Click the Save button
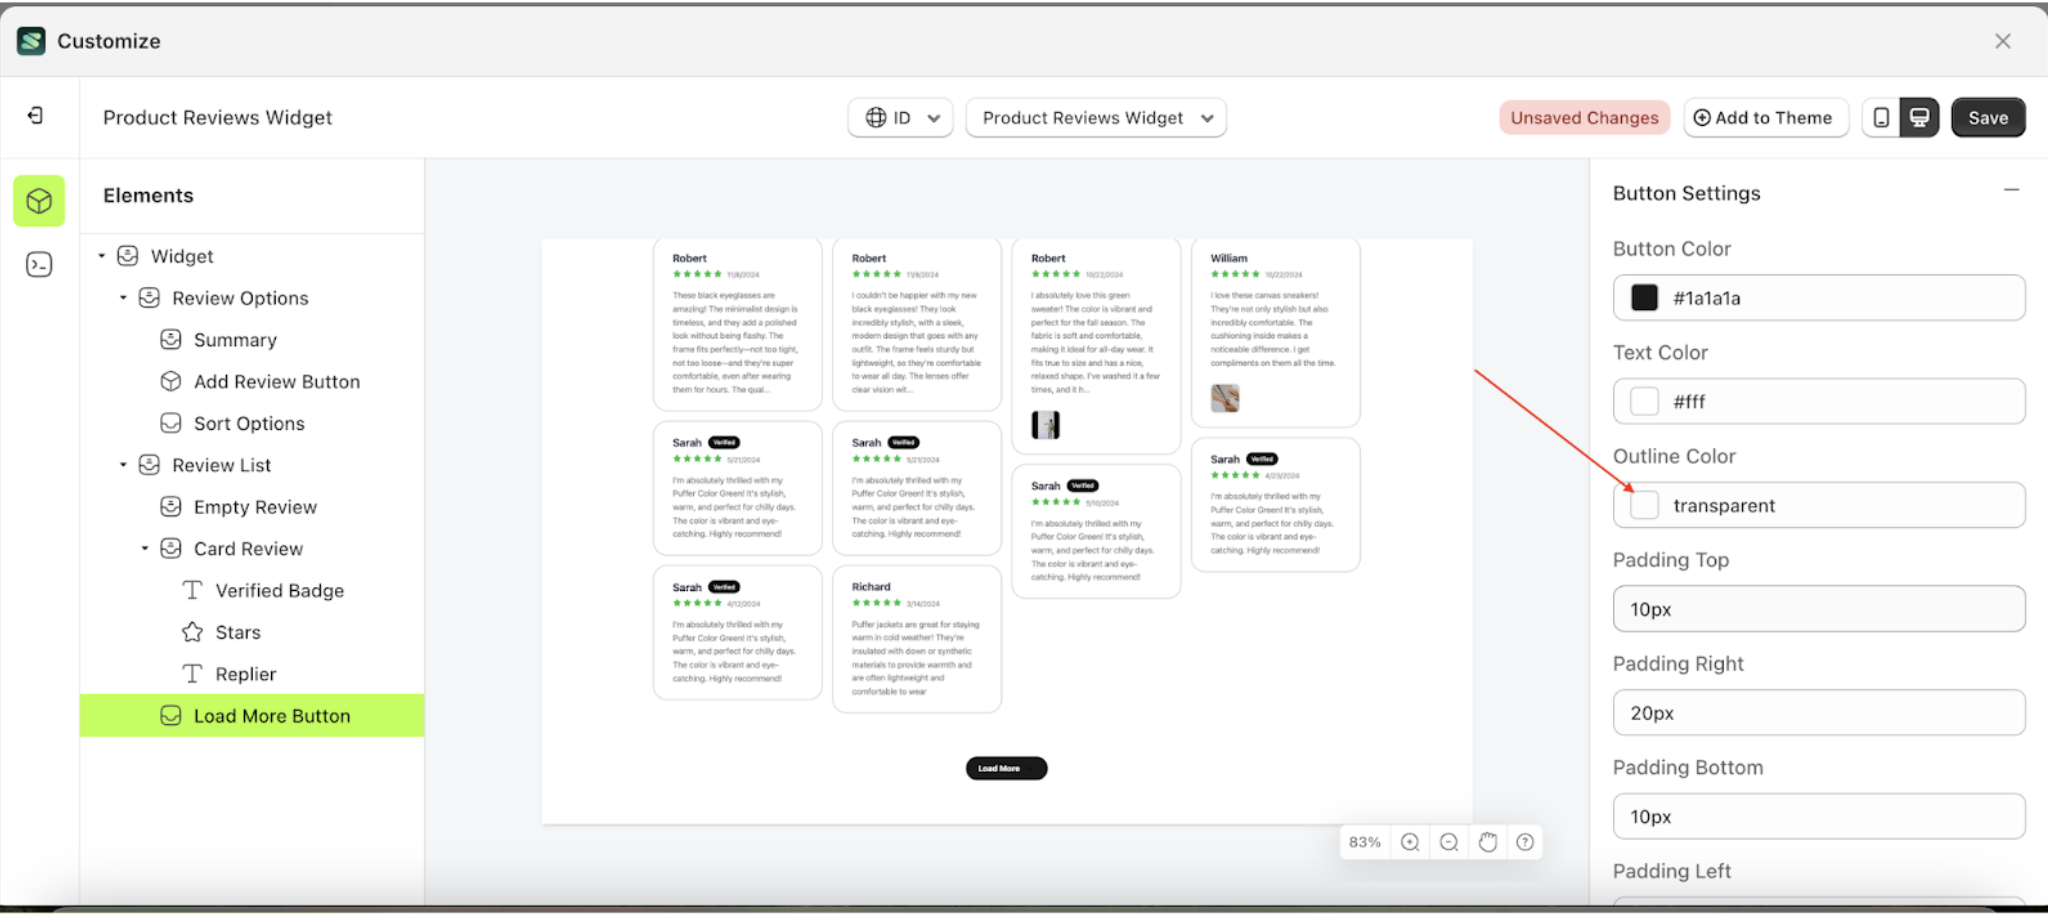Image resolution: width=2048 pixels, height=914 pixels. tap(1987, 117)
